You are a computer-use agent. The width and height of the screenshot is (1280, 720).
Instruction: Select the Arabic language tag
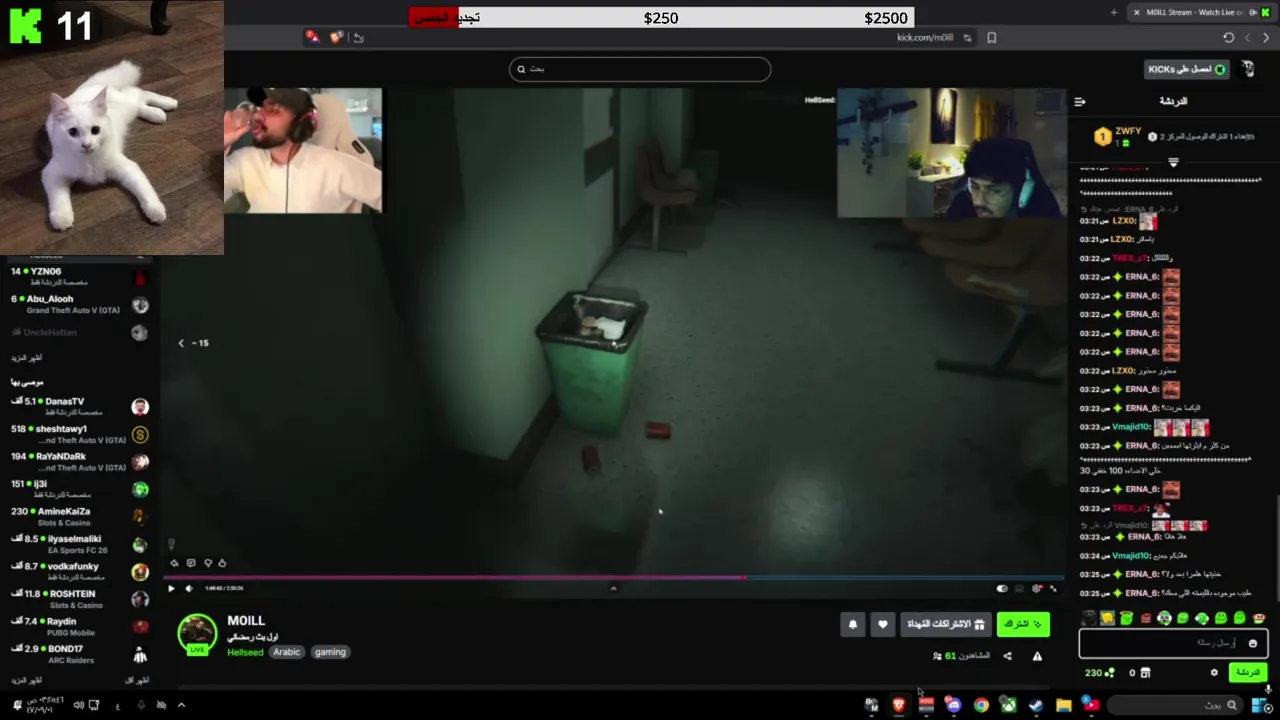click(x=286, y=652)
